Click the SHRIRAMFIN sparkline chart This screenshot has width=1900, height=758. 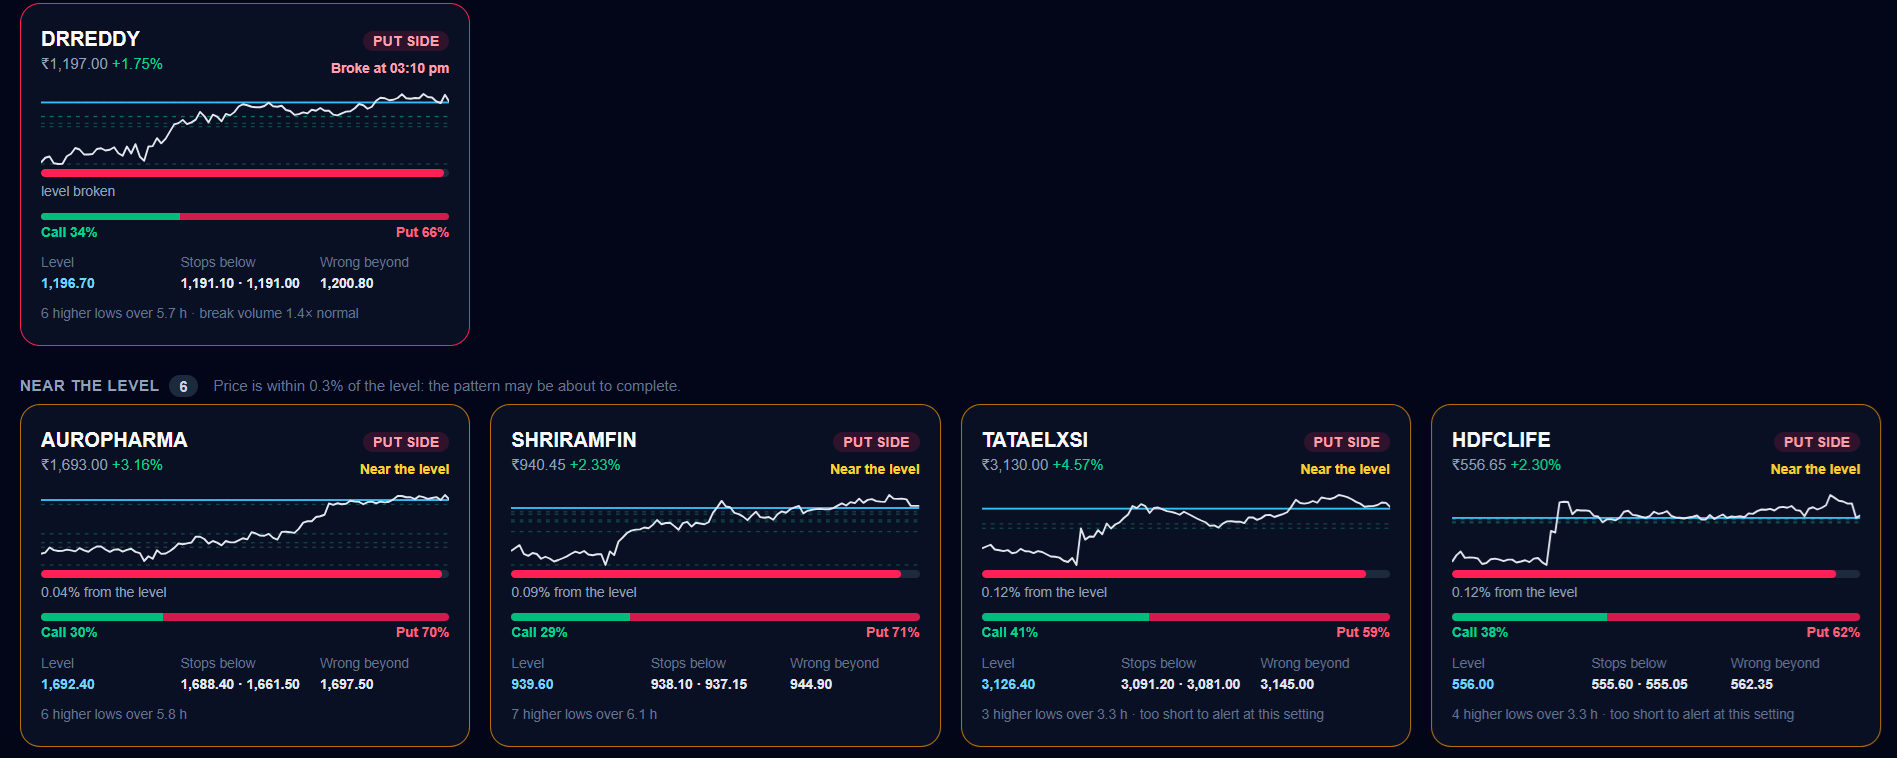click(x=715, y=528)
